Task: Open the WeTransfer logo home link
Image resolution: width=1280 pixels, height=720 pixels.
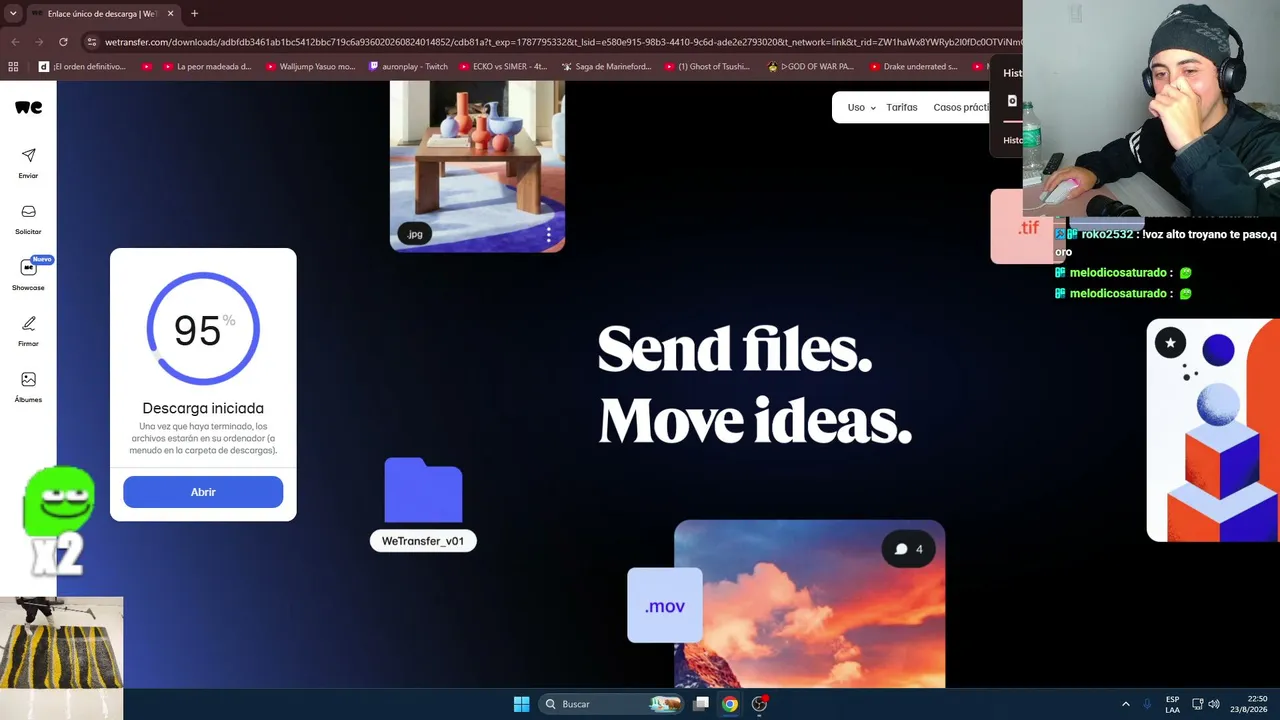Action: (x=28, y=107)
